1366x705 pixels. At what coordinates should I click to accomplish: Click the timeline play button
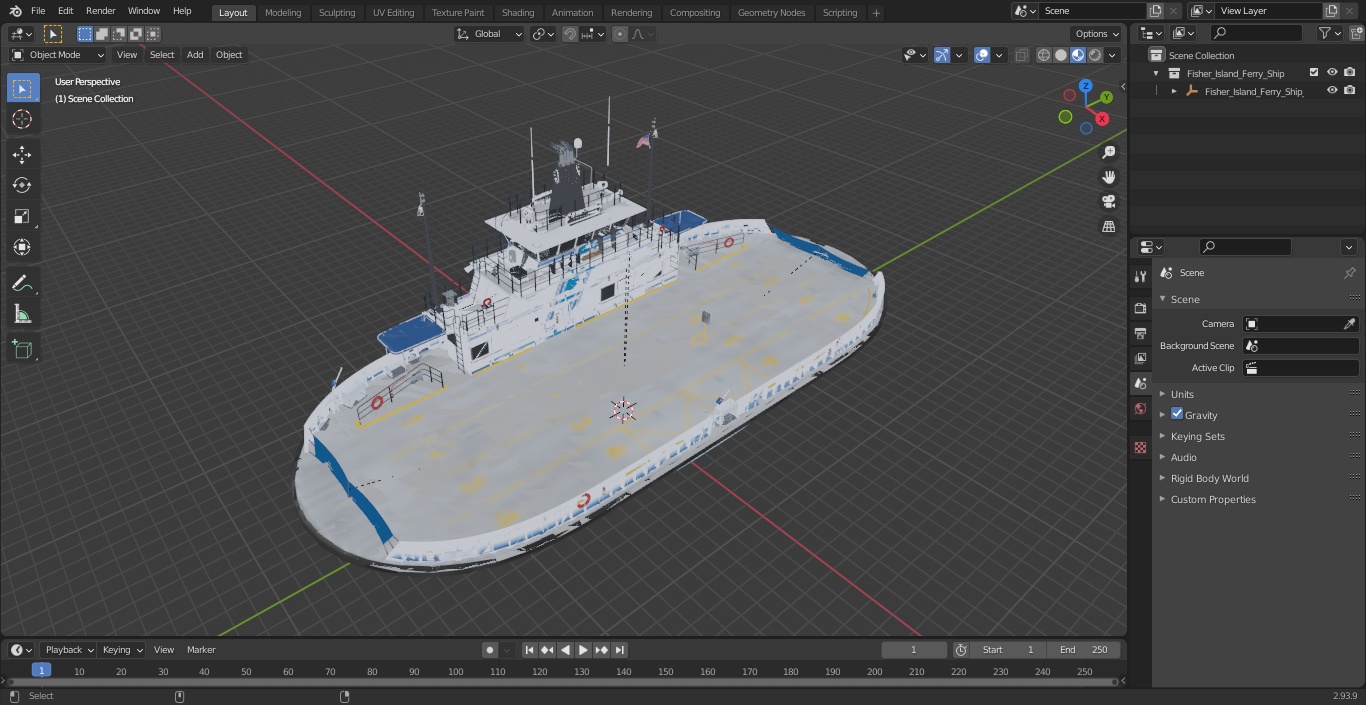[x=583, y=650]
